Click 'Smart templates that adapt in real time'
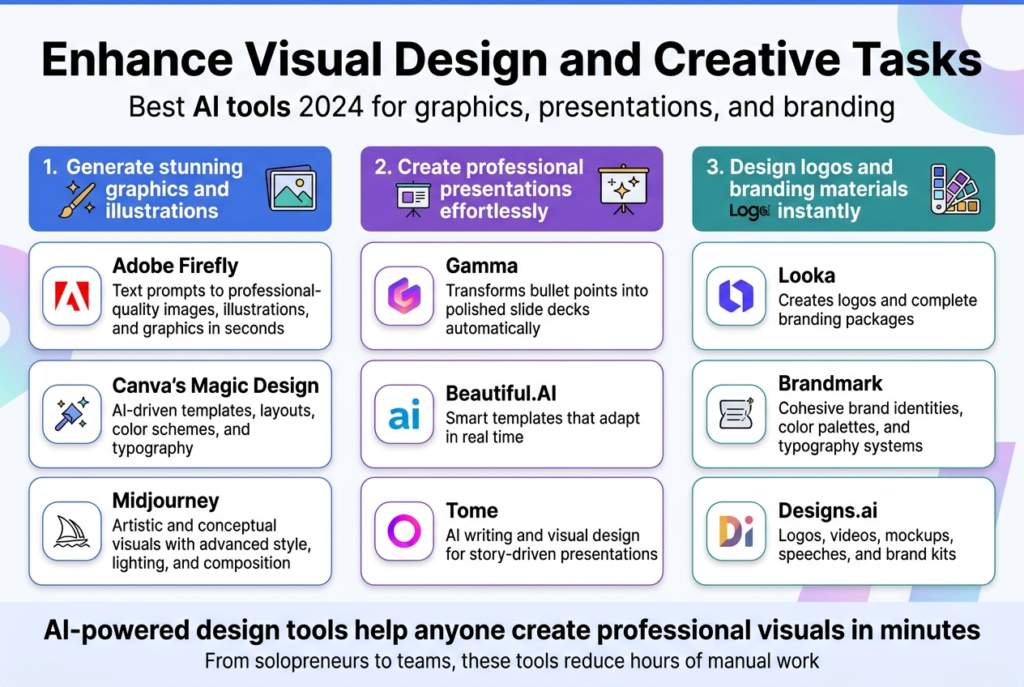 pyautogui.click(x=543, y=428)
